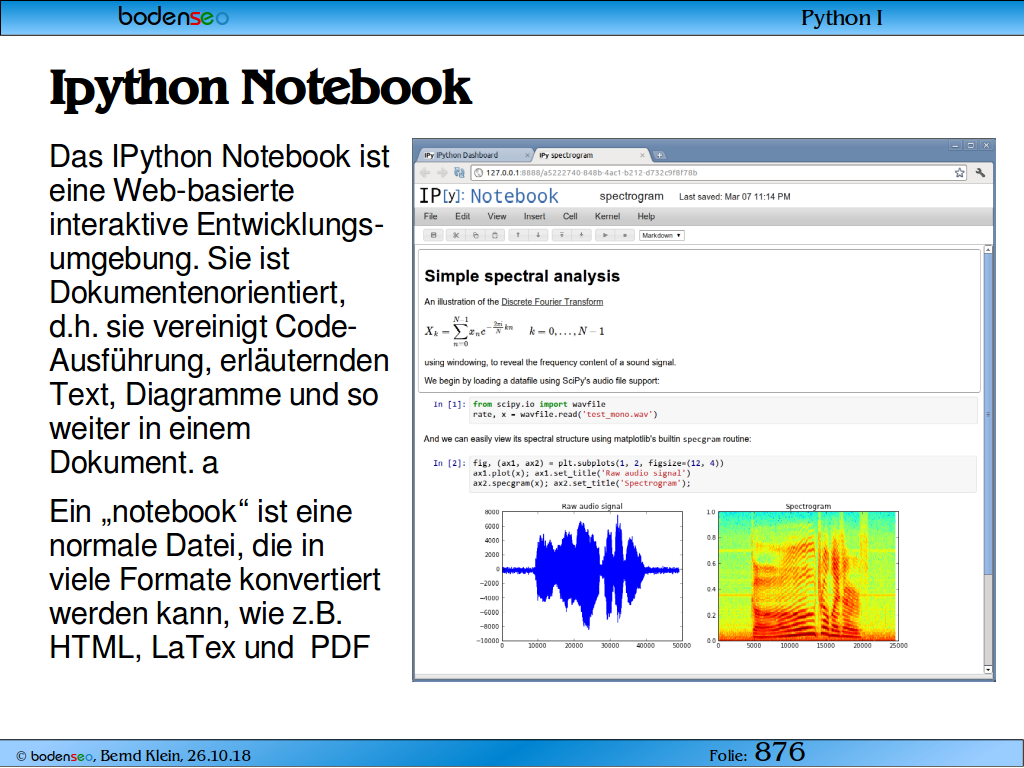The width and height of the screenshot is (1024, 768).
Task: Paste cell using the clipboard toolbar icon
Action: pos(495,235)
